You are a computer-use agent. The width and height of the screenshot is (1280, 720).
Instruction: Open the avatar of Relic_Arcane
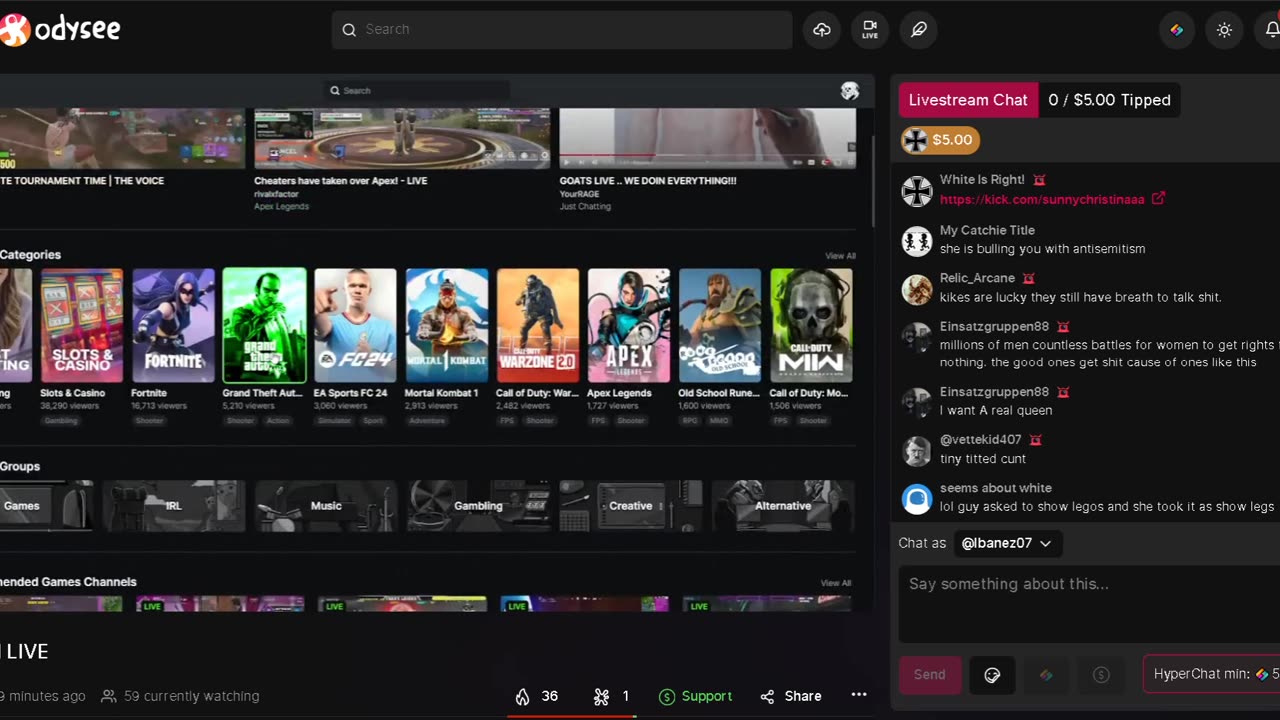tap(917, 289)
